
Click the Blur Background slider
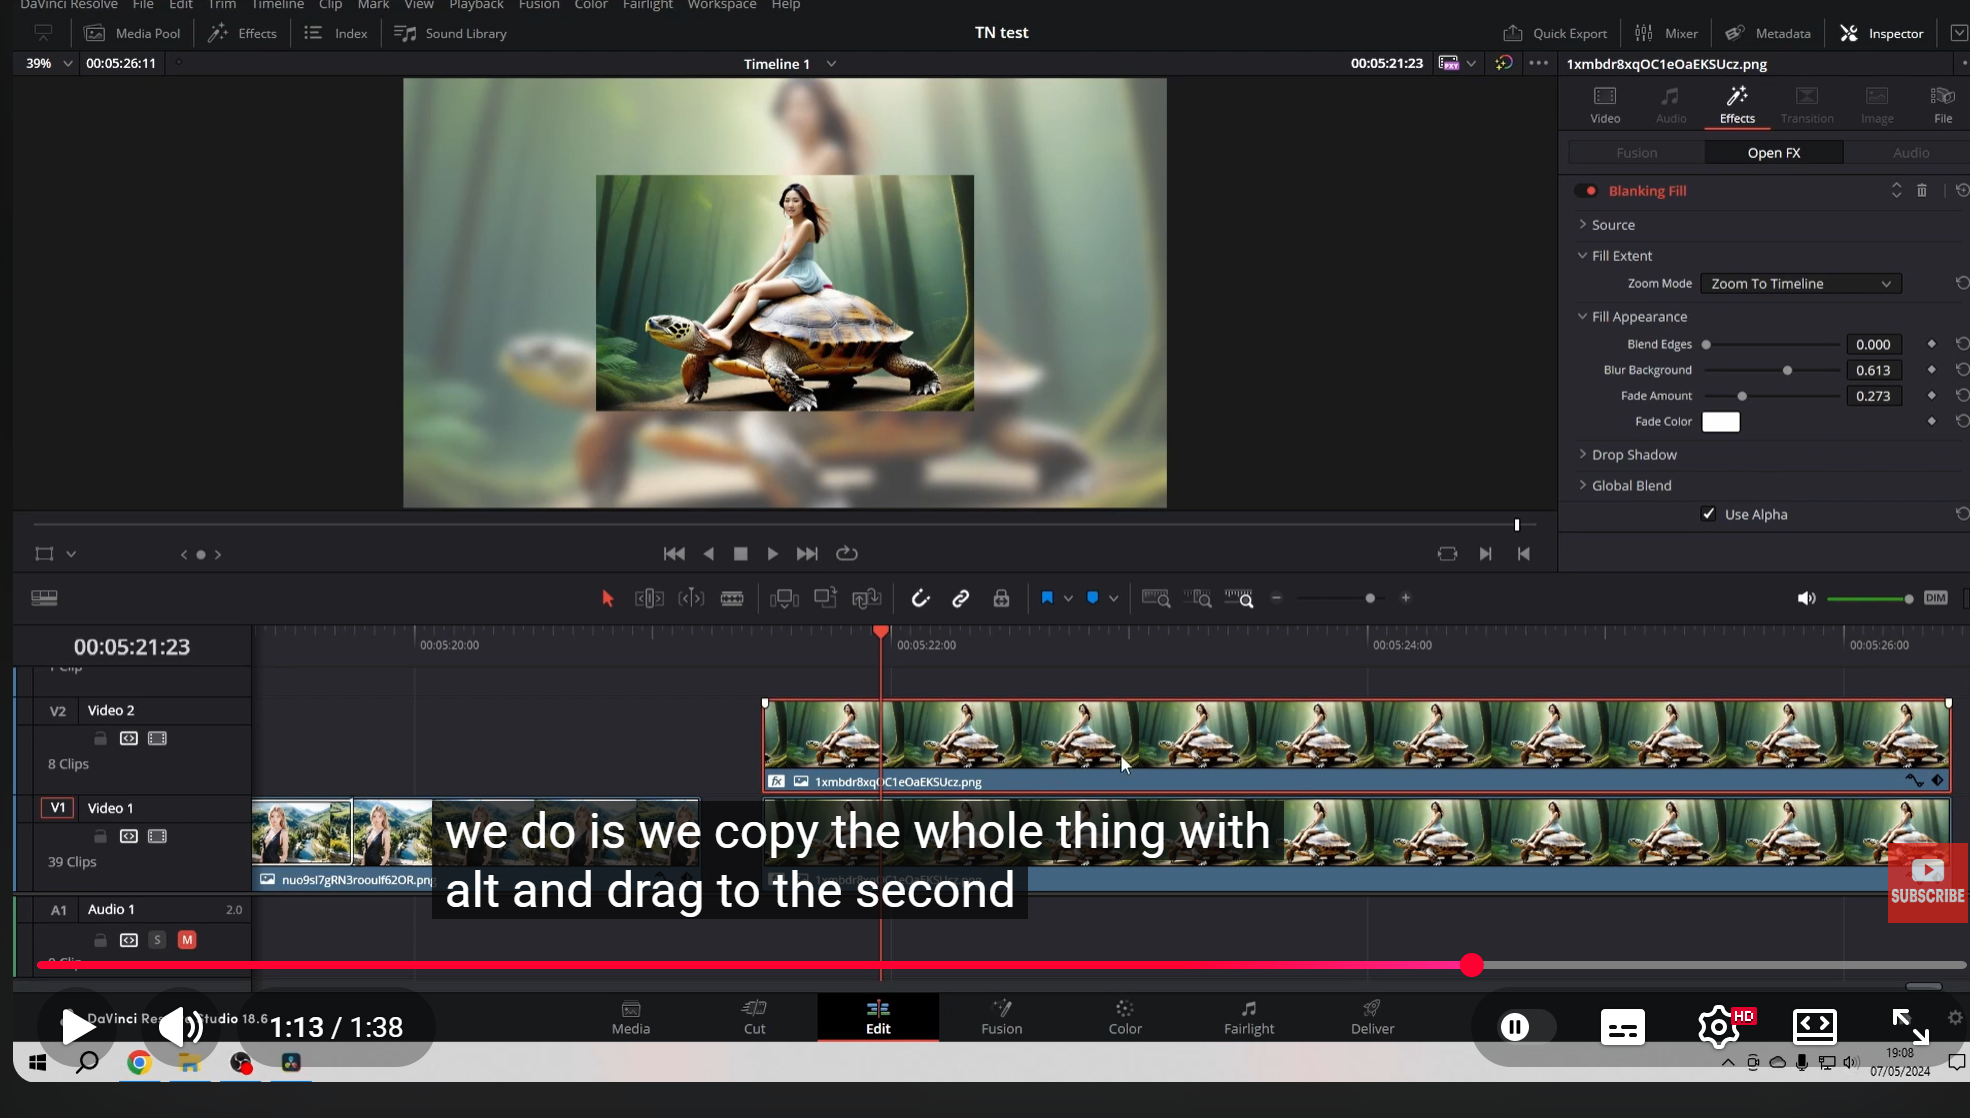click(x=1772, y=370)
